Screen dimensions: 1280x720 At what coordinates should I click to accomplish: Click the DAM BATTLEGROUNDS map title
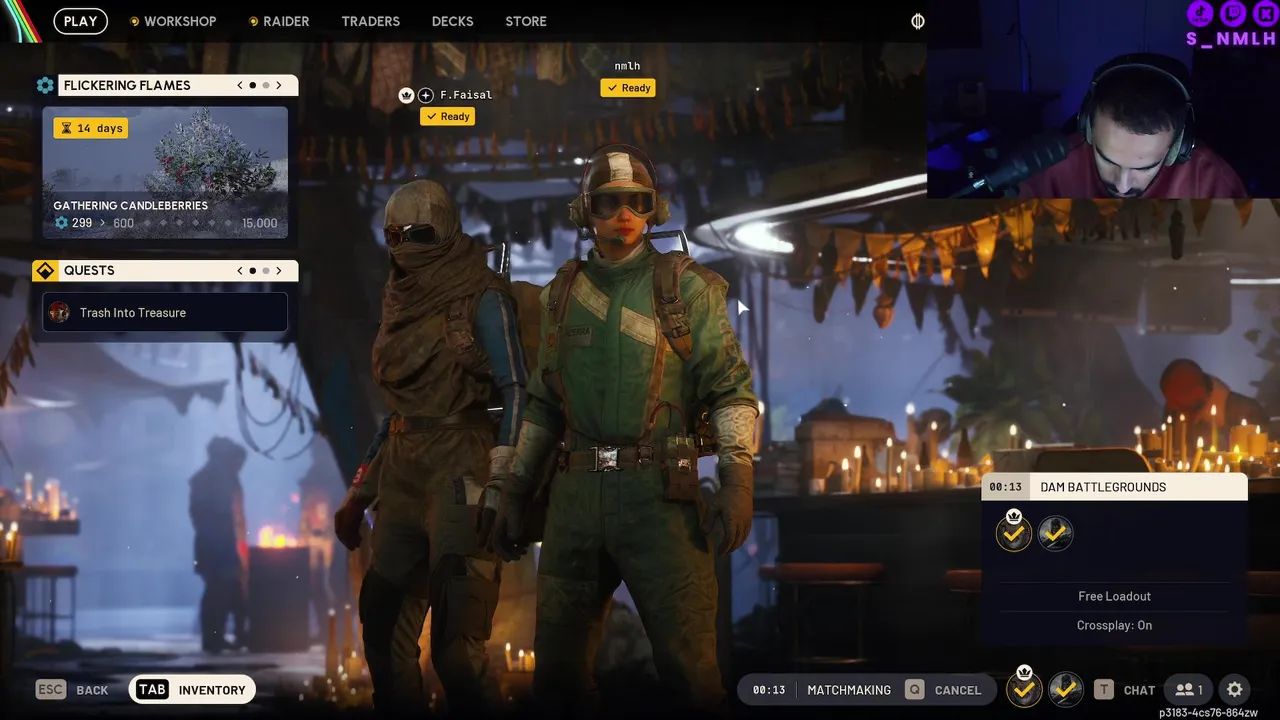[1103, 487]
